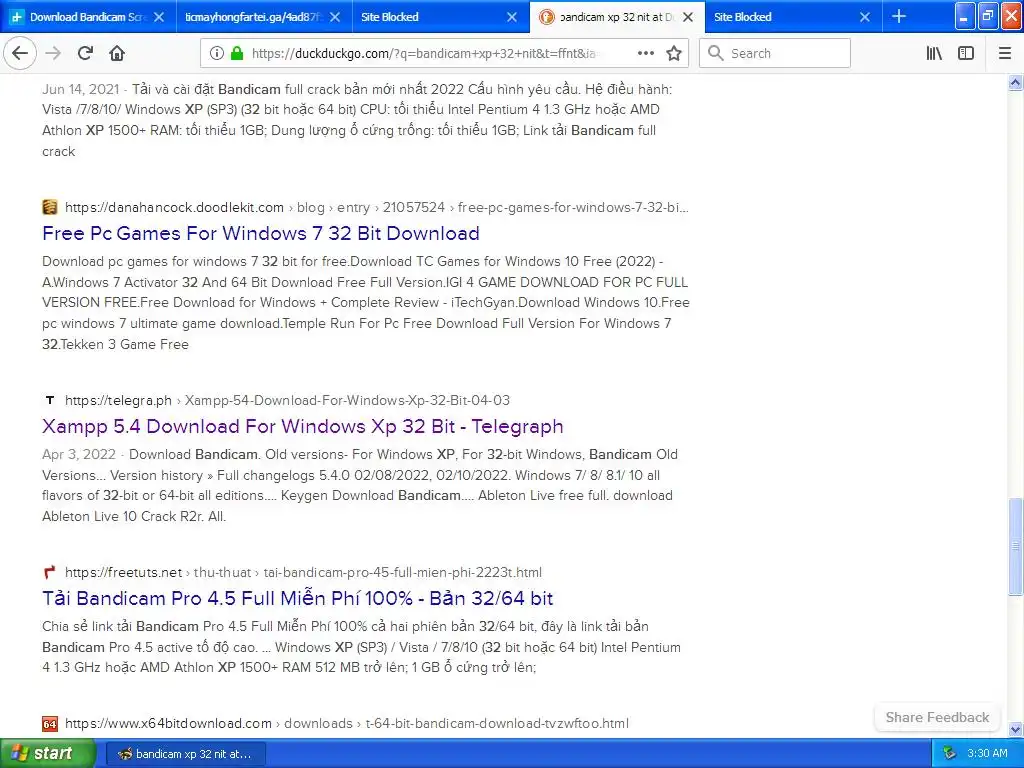Open Free Pc Games For Windows 7 link
The image size is (1024, 768).
261,233
